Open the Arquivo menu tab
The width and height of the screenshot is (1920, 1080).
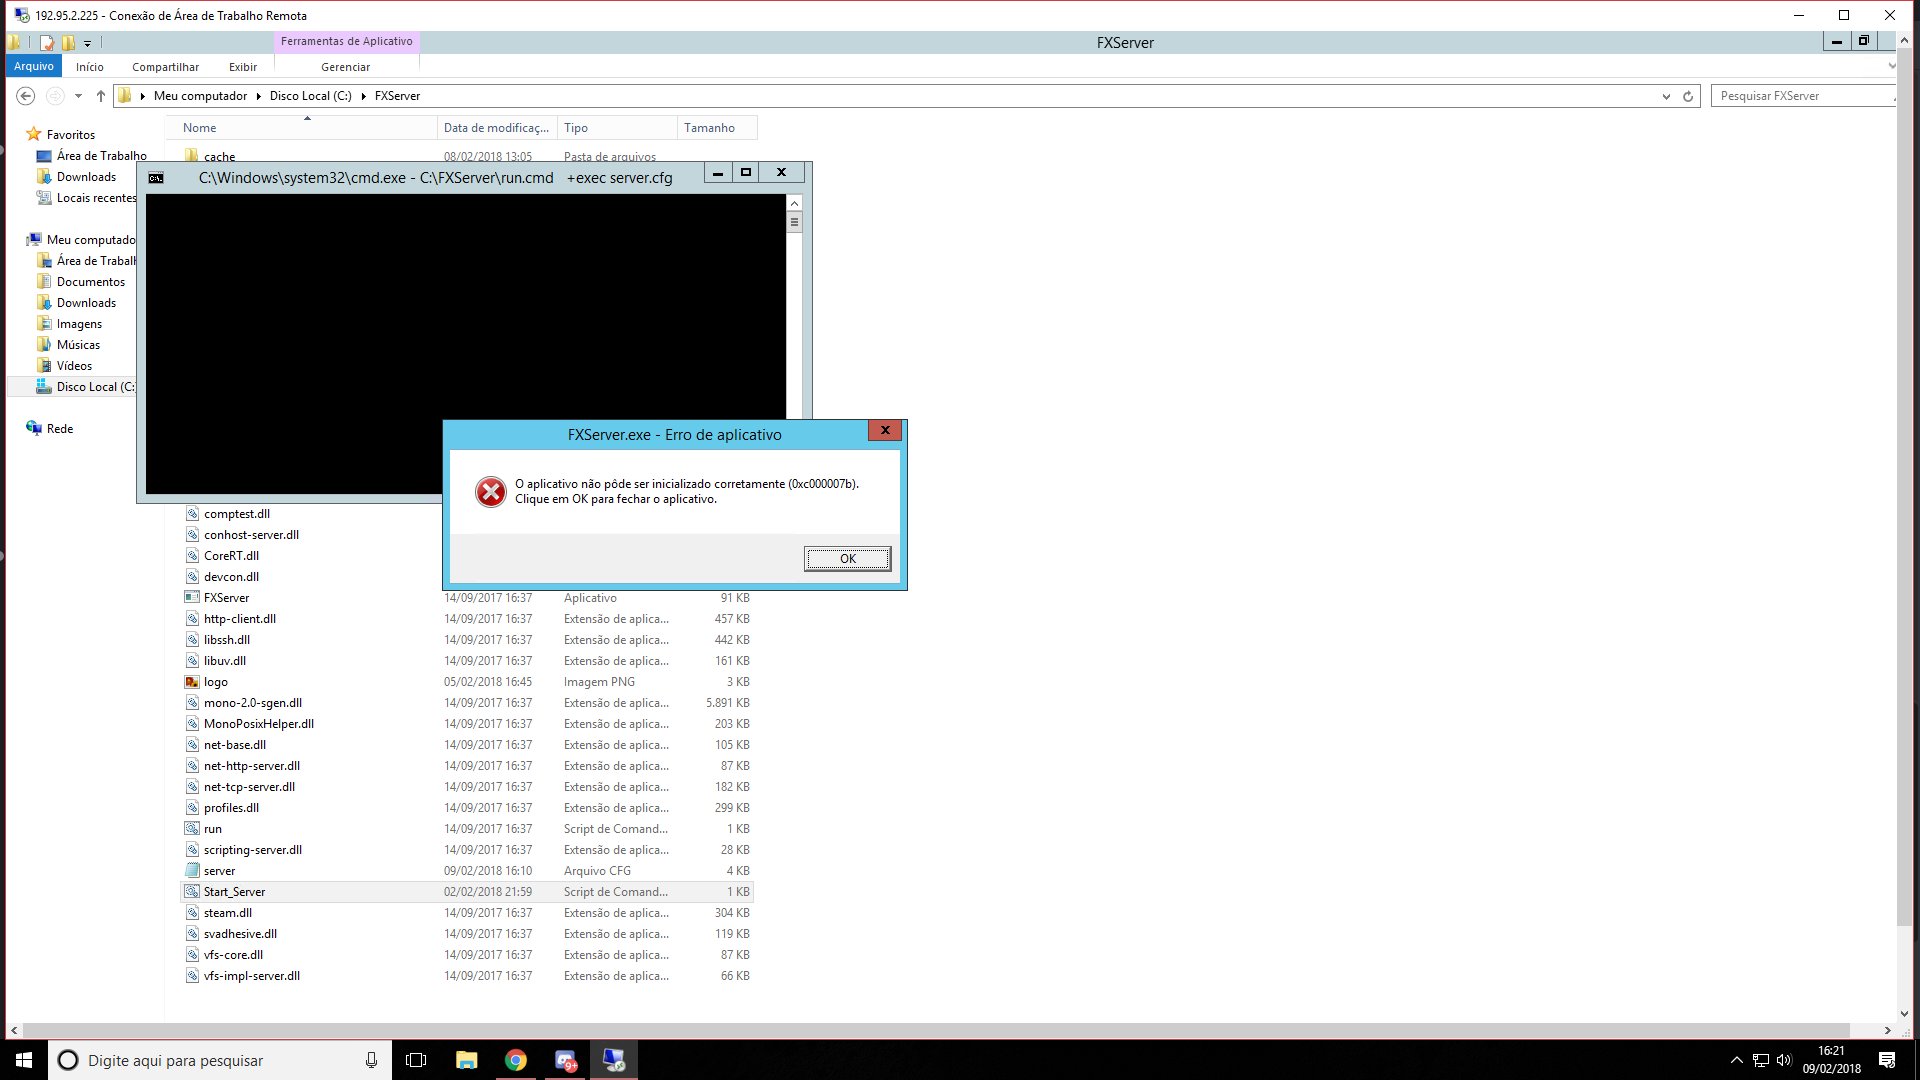[34, 67]
